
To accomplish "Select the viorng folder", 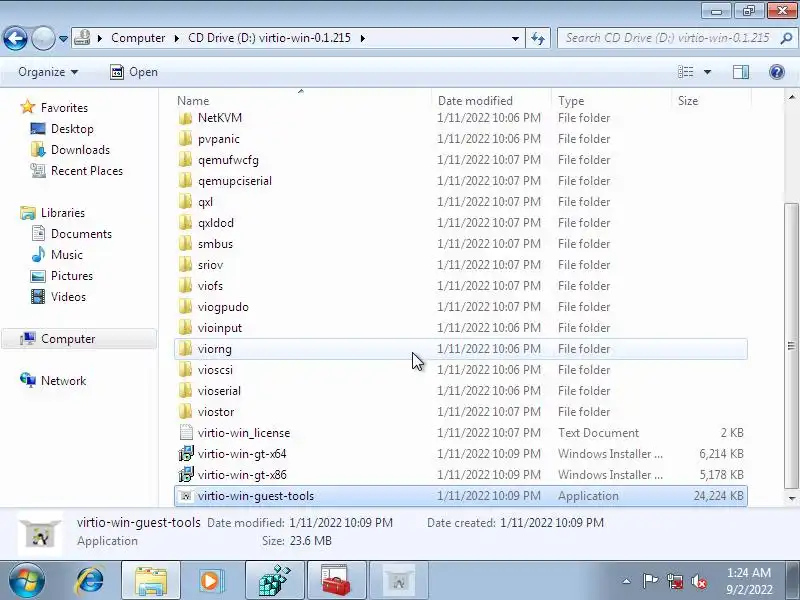I will click(x=461, y=349).
